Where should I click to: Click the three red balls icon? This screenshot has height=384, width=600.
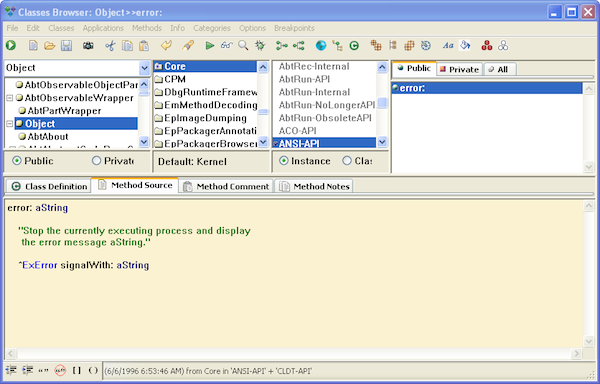(487, 46)
